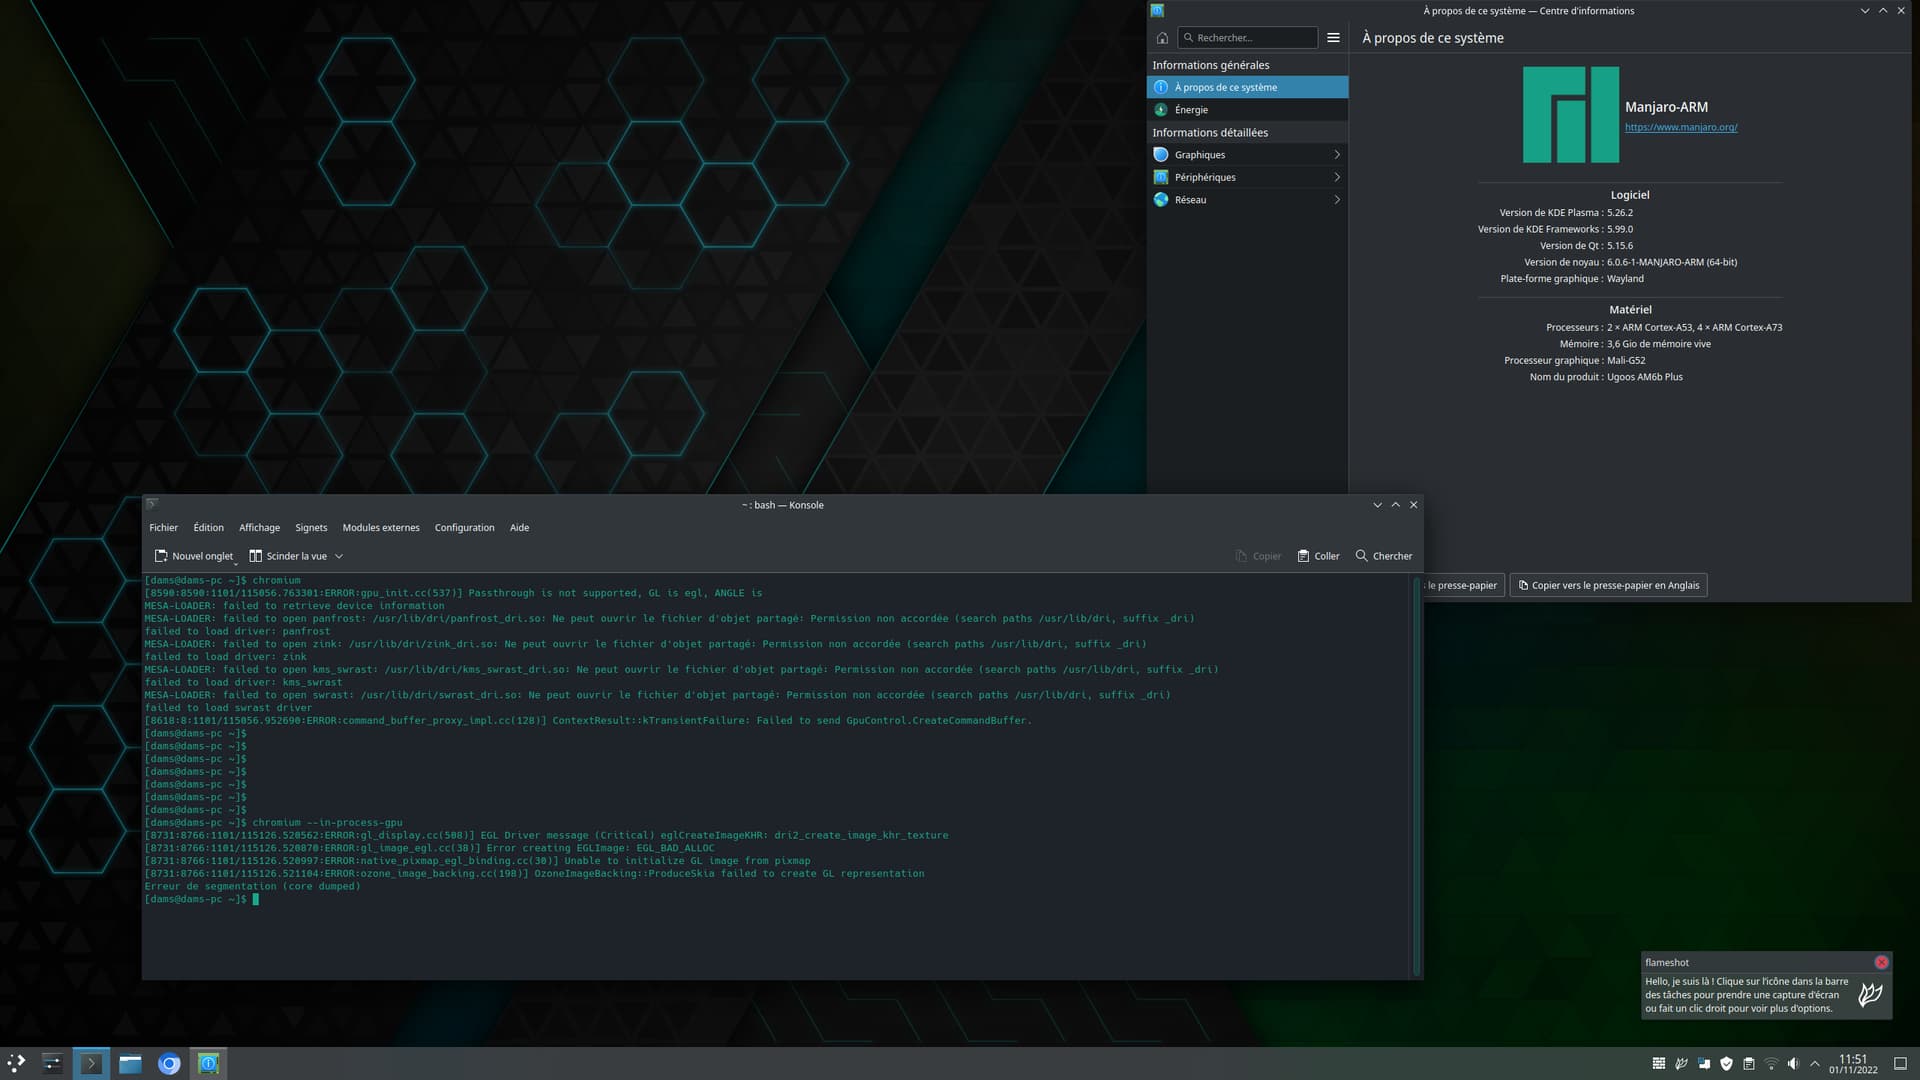Open Chromium from the taskbar
The image size is (1920, 1080).
tap(169, 1064)
